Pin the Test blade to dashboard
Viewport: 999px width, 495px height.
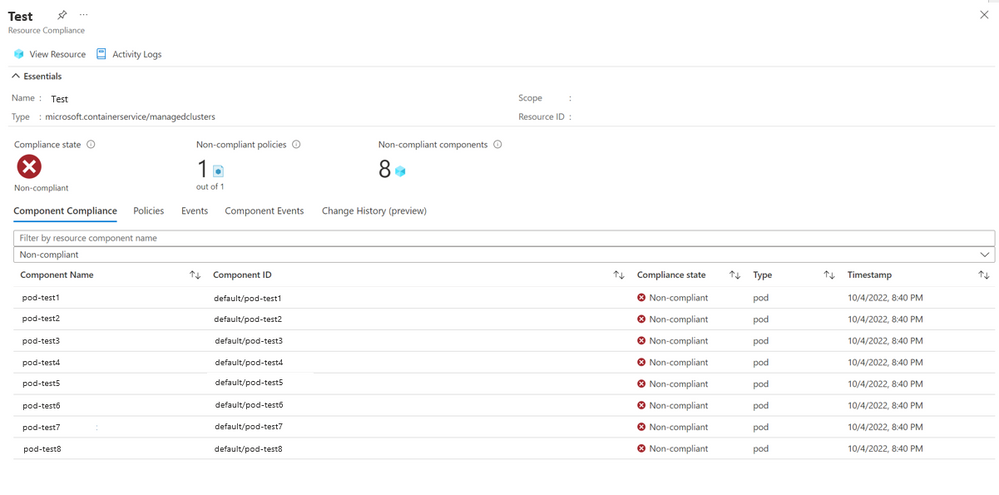point(62,15)
